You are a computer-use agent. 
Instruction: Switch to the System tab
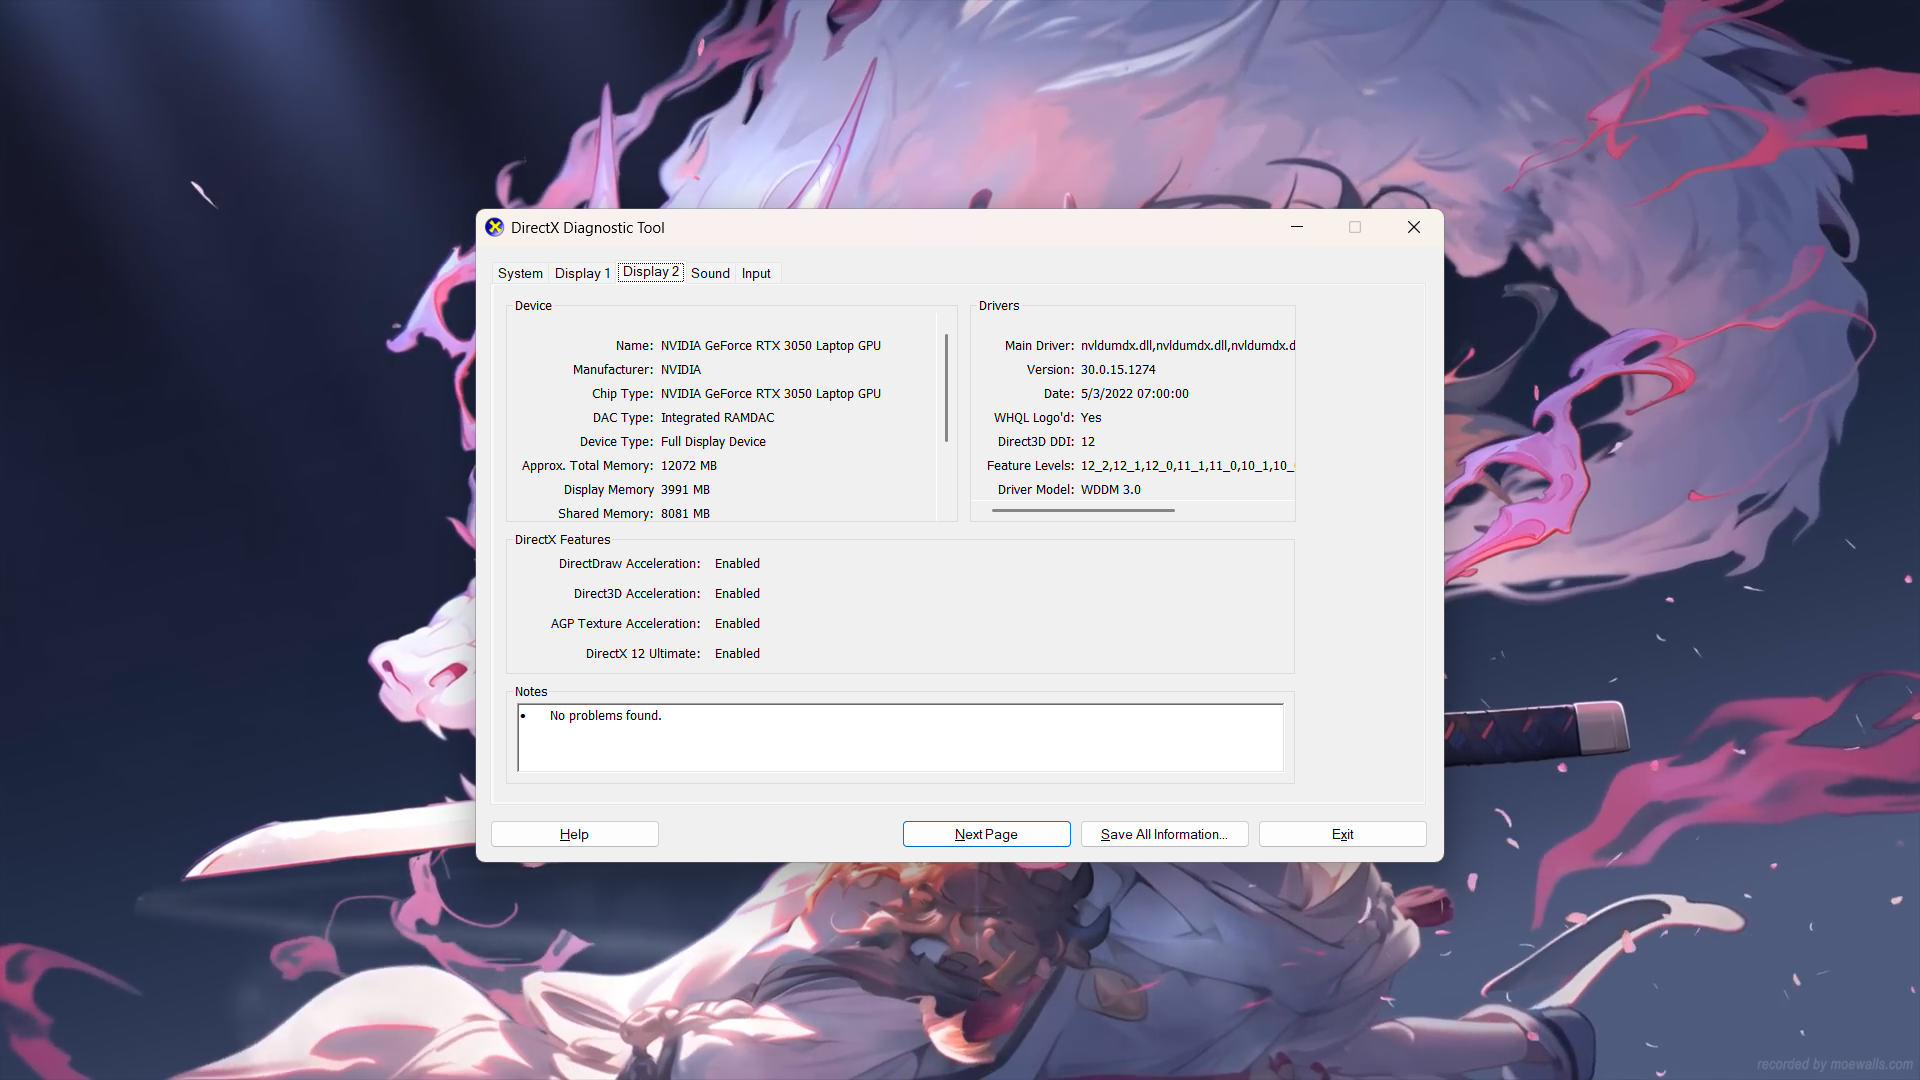[520, 273]
